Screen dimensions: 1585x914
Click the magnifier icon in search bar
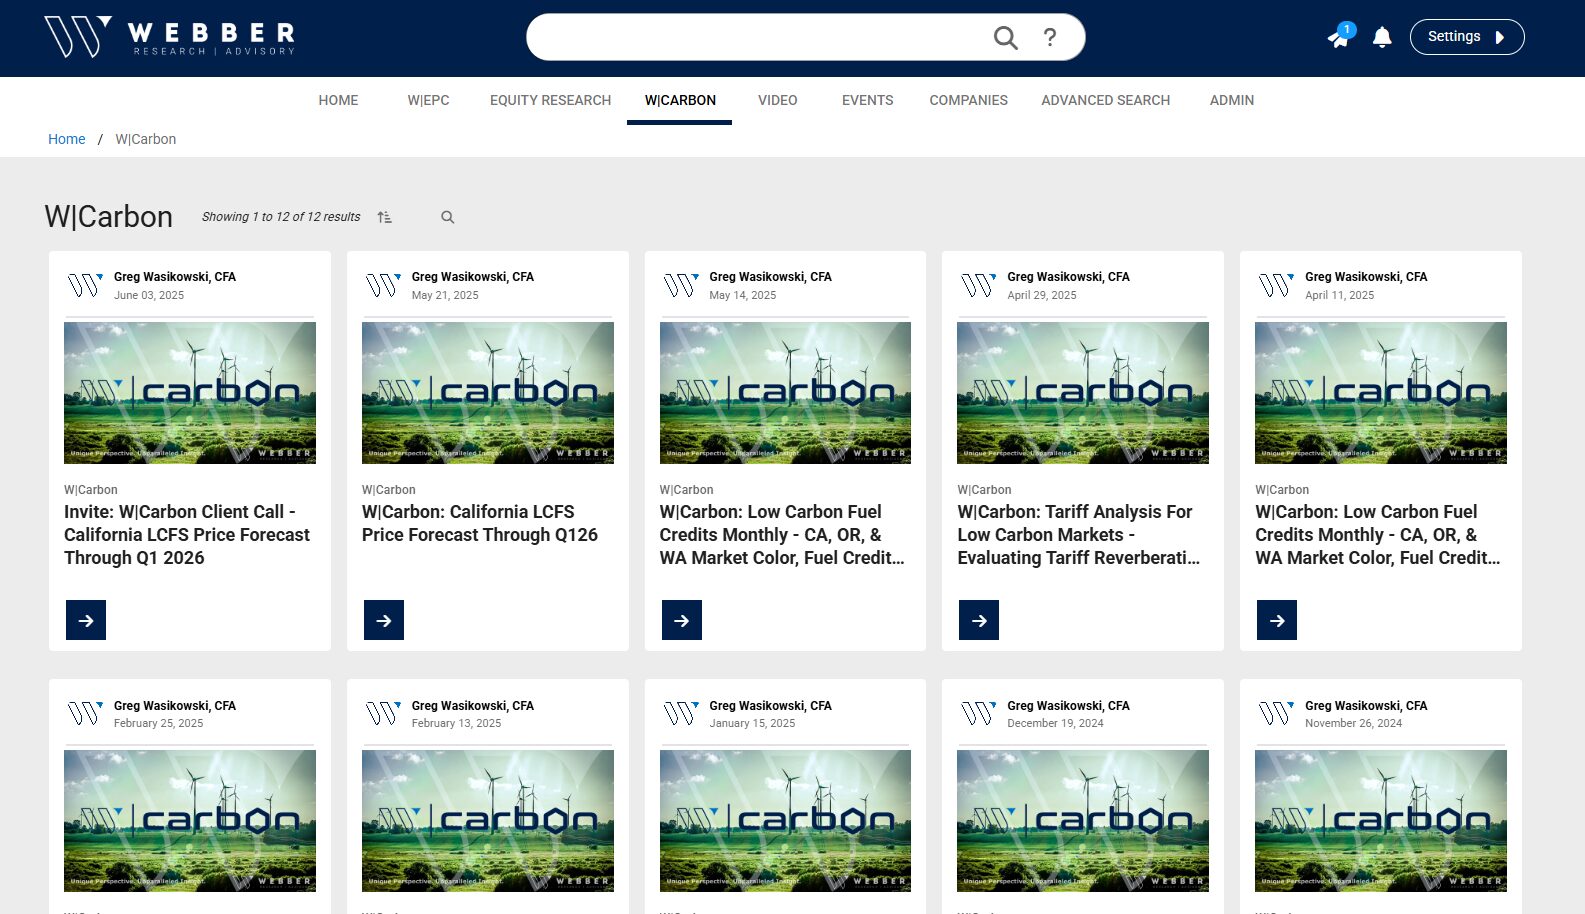(x=1005, y=38)
